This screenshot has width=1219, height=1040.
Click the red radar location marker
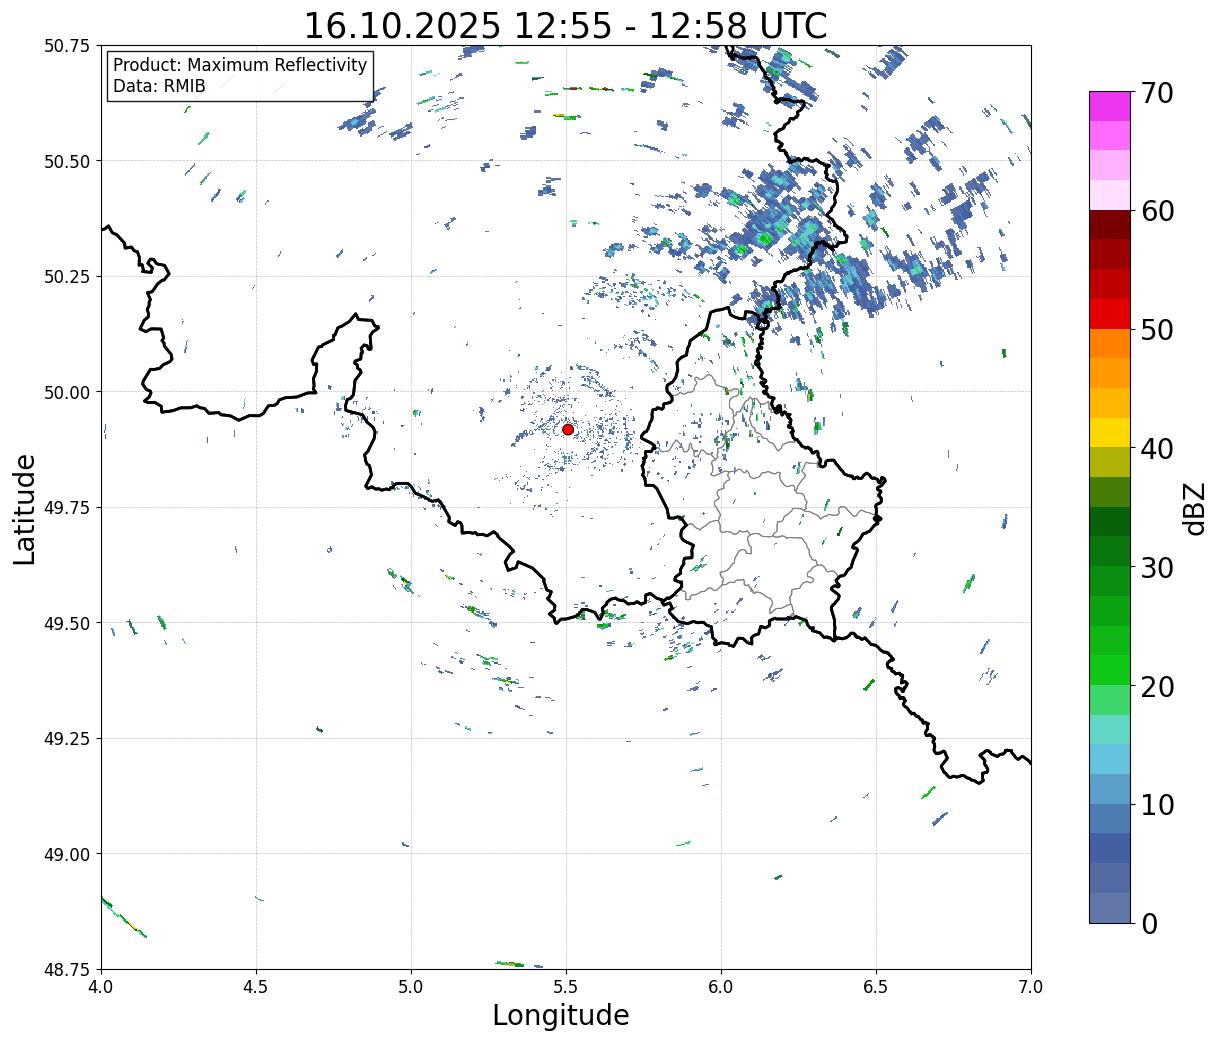click(x=568, y=429)
